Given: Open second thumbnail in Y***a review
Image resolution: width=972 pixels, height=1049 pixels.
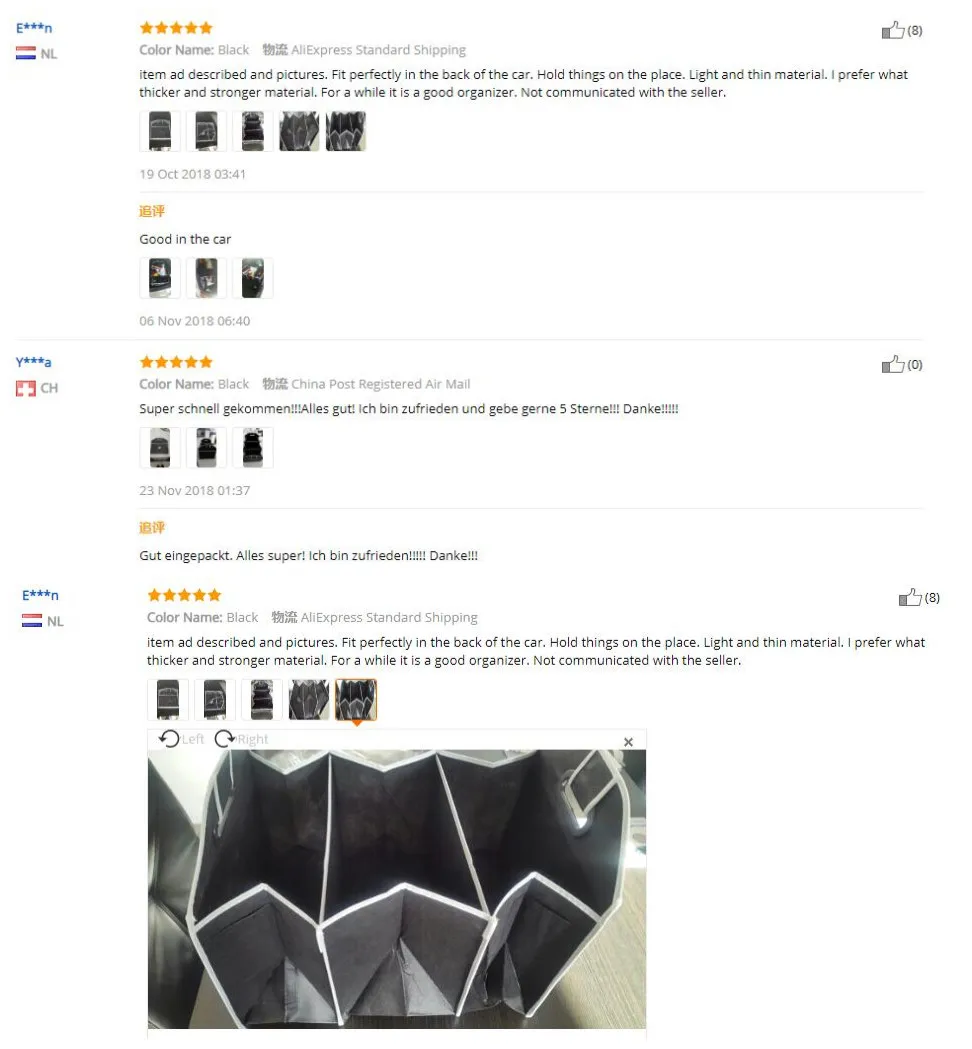Looking at the screenshot, I should coord(206,448).
